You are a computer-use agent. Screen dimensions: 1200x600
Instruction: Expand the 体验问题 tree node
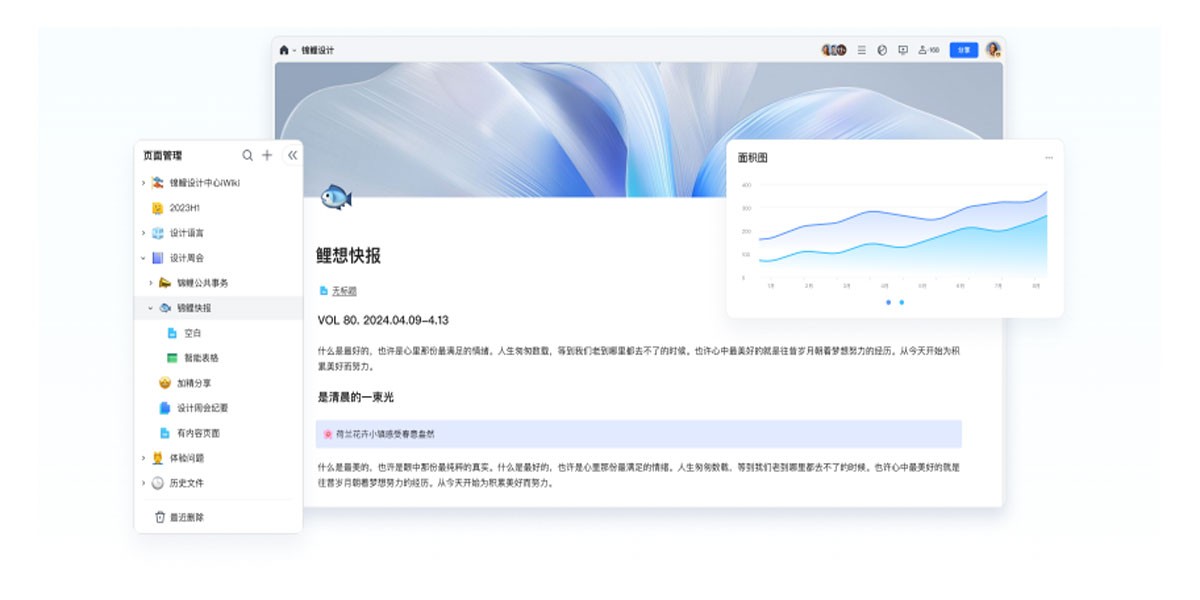[x=143, y=458]
